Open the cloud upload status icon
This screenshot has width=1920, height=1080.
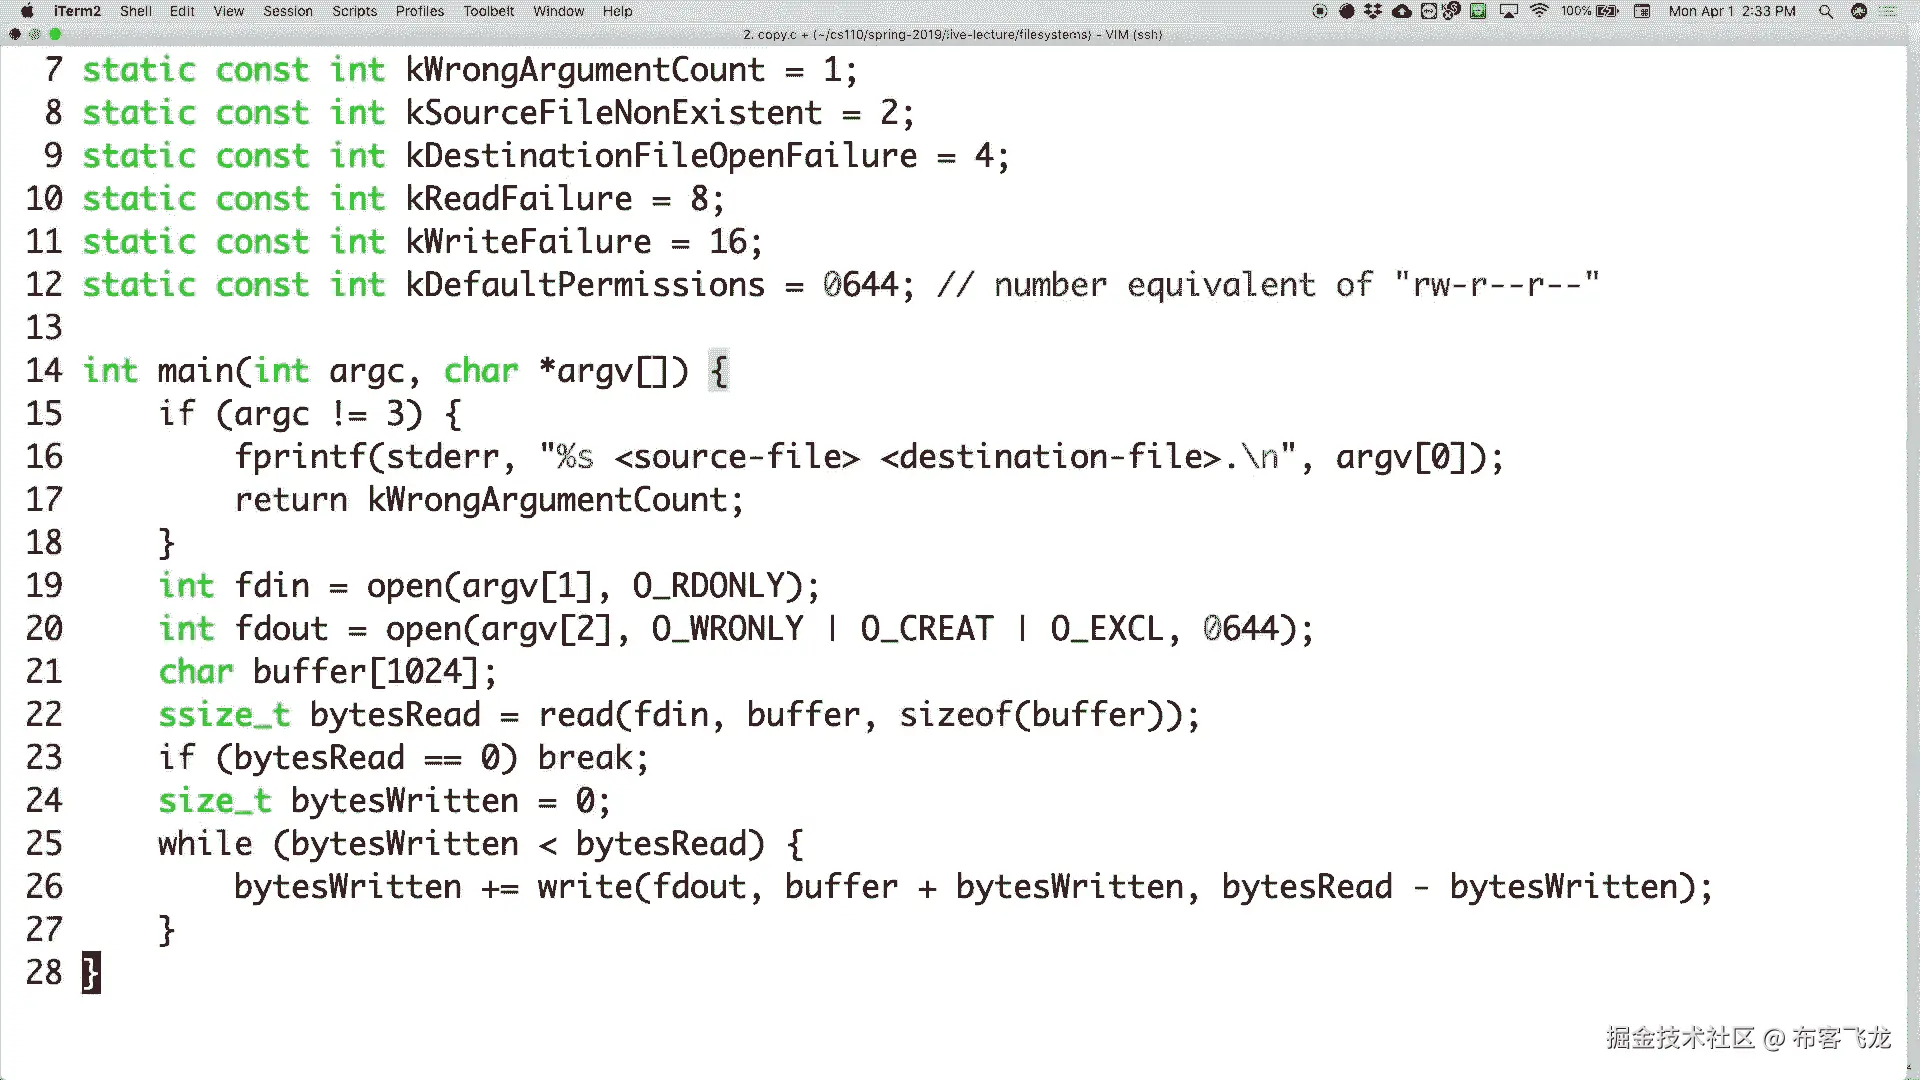coord(1402,11)
